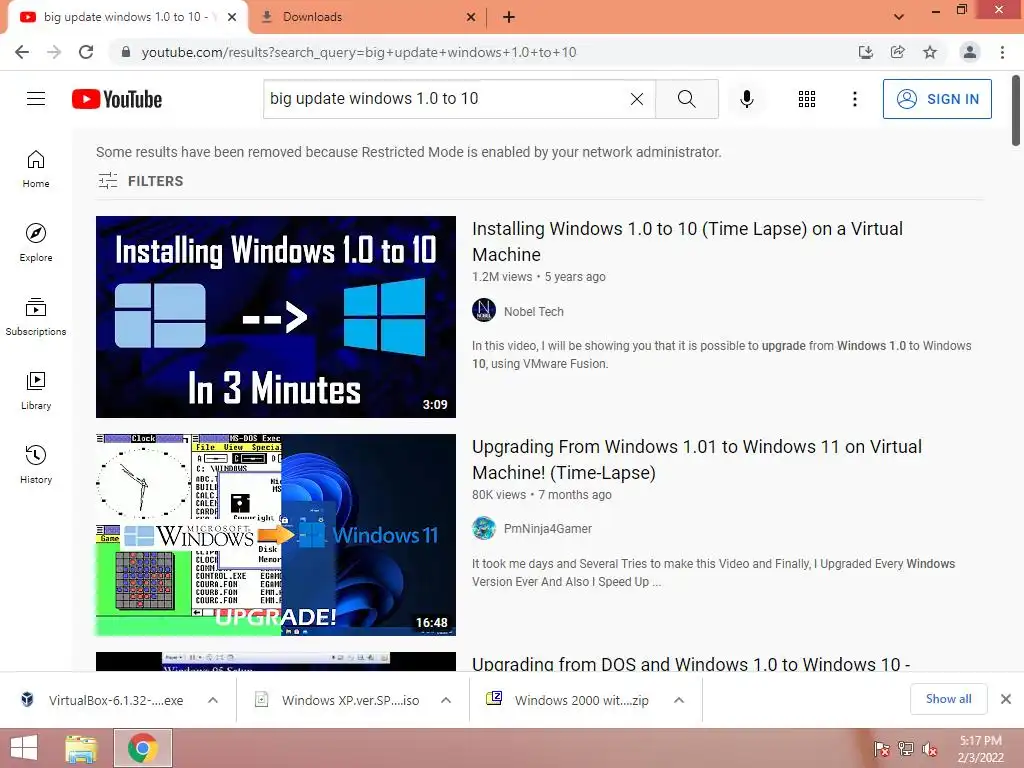Open History in sidebar
The image size is (1024, 768).
pos(36,464)
